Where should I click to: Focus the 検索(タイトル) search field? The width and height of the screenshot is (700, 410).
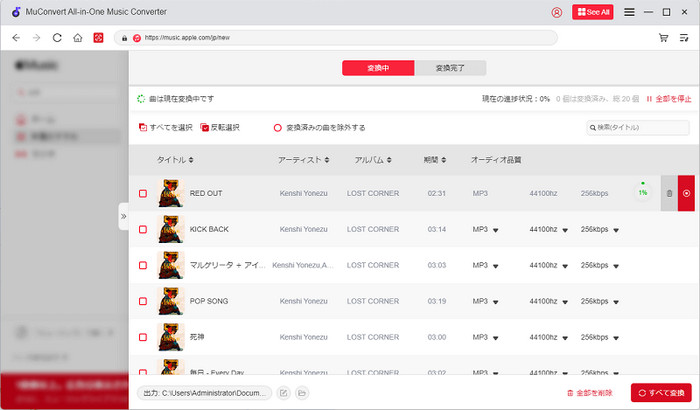point(642,128)
